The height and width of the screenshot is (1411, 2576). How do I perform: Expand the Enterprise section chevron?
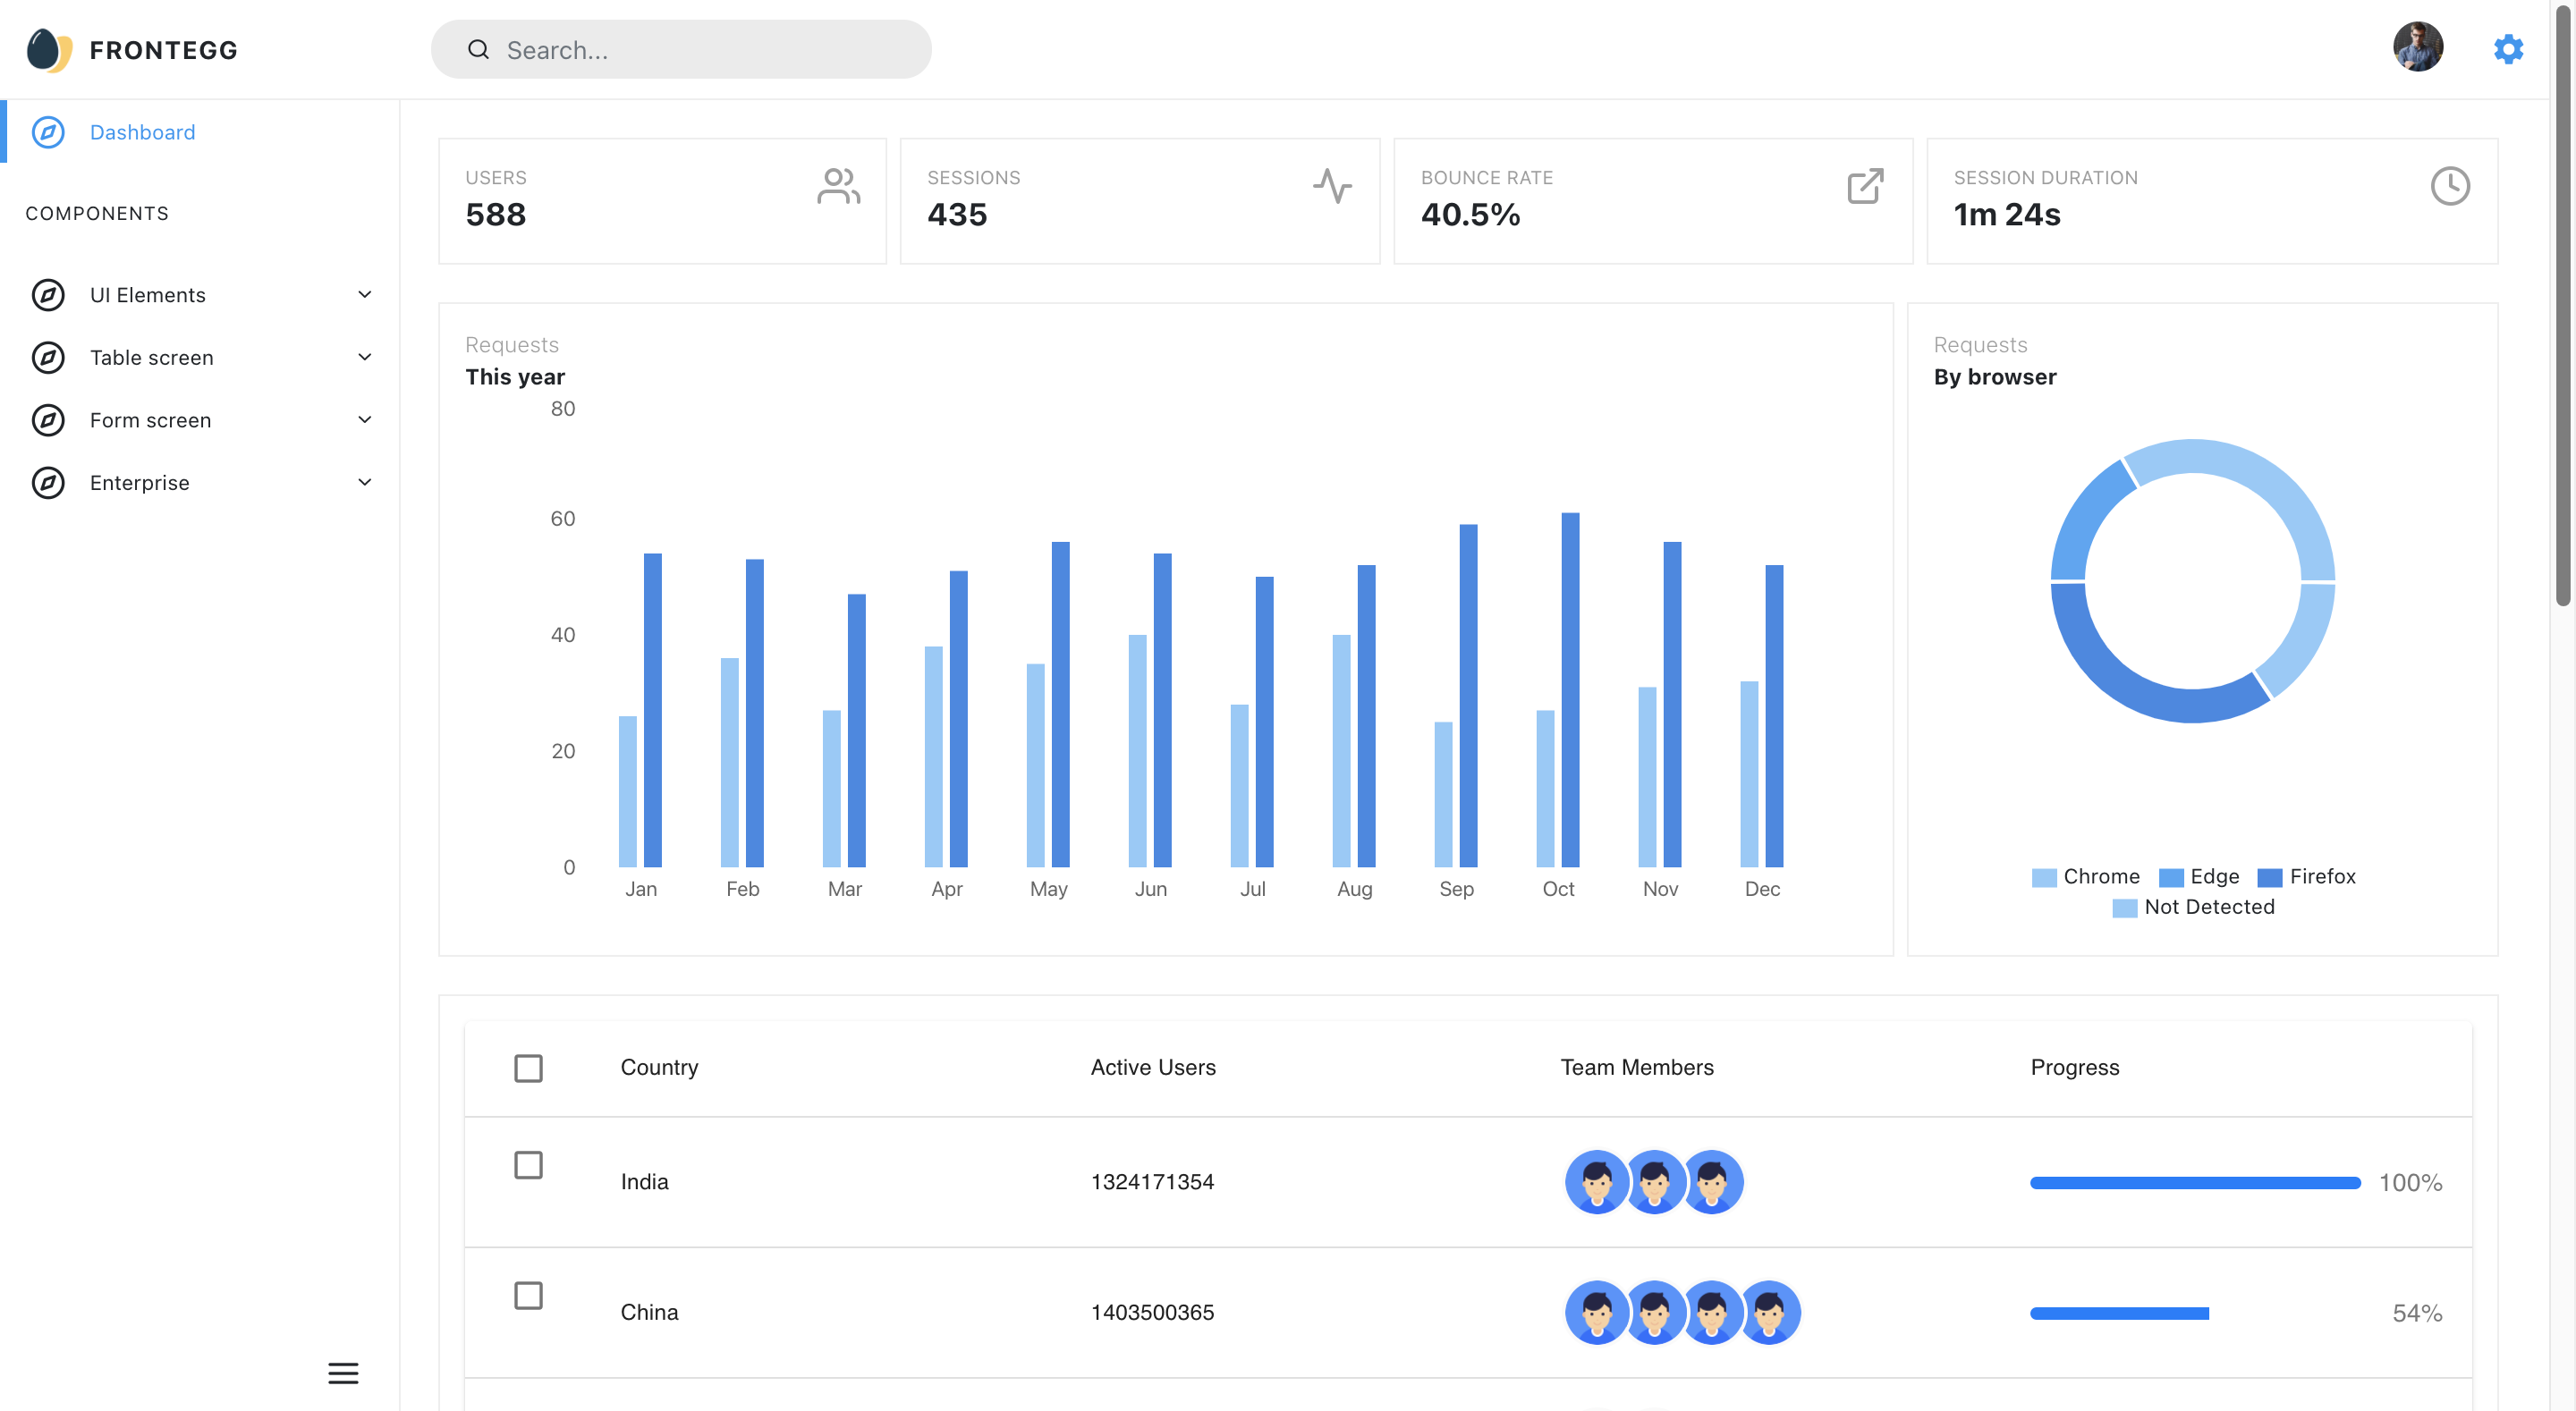point(365,482)
